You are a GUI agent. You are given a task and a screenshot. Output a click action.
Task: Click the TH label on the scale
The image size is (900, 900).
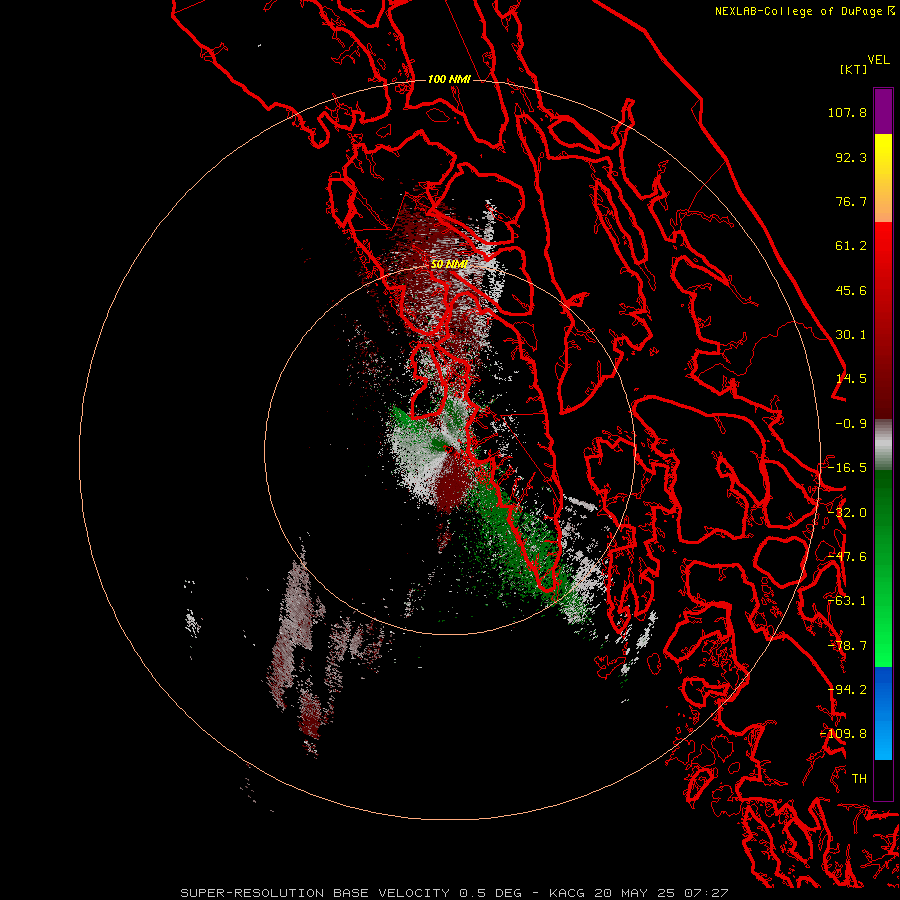click(x=859, y=779)
